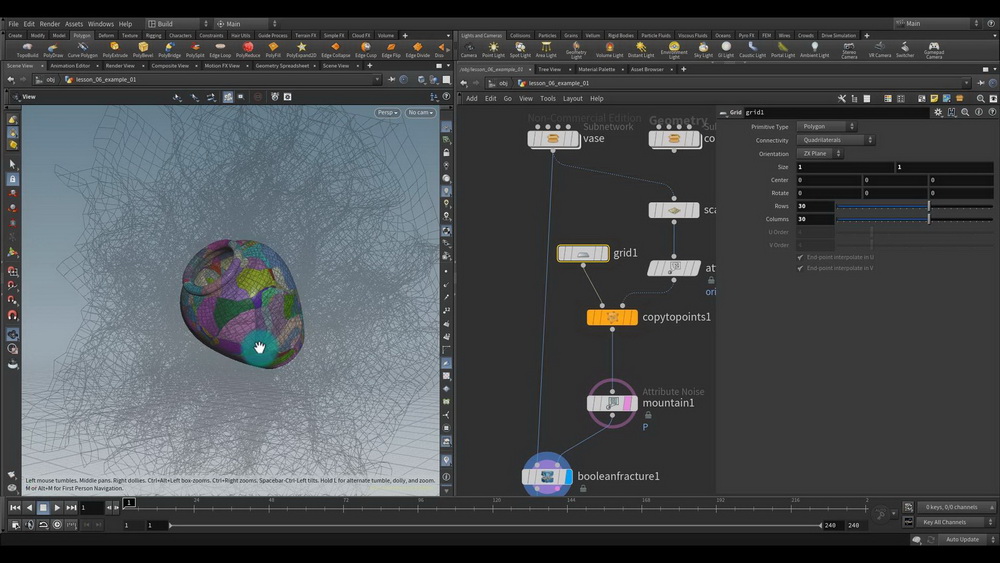
Task: Add a Point Light from the shelf
Action: tap(493, 50)
